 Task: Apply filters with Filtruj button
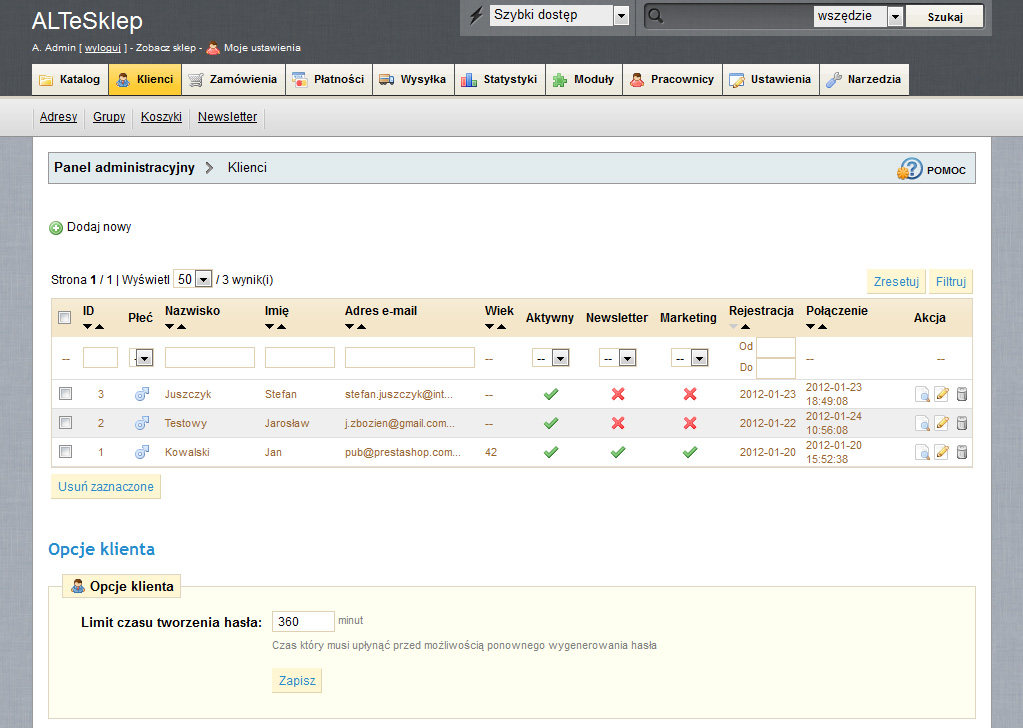click(951, 282)
